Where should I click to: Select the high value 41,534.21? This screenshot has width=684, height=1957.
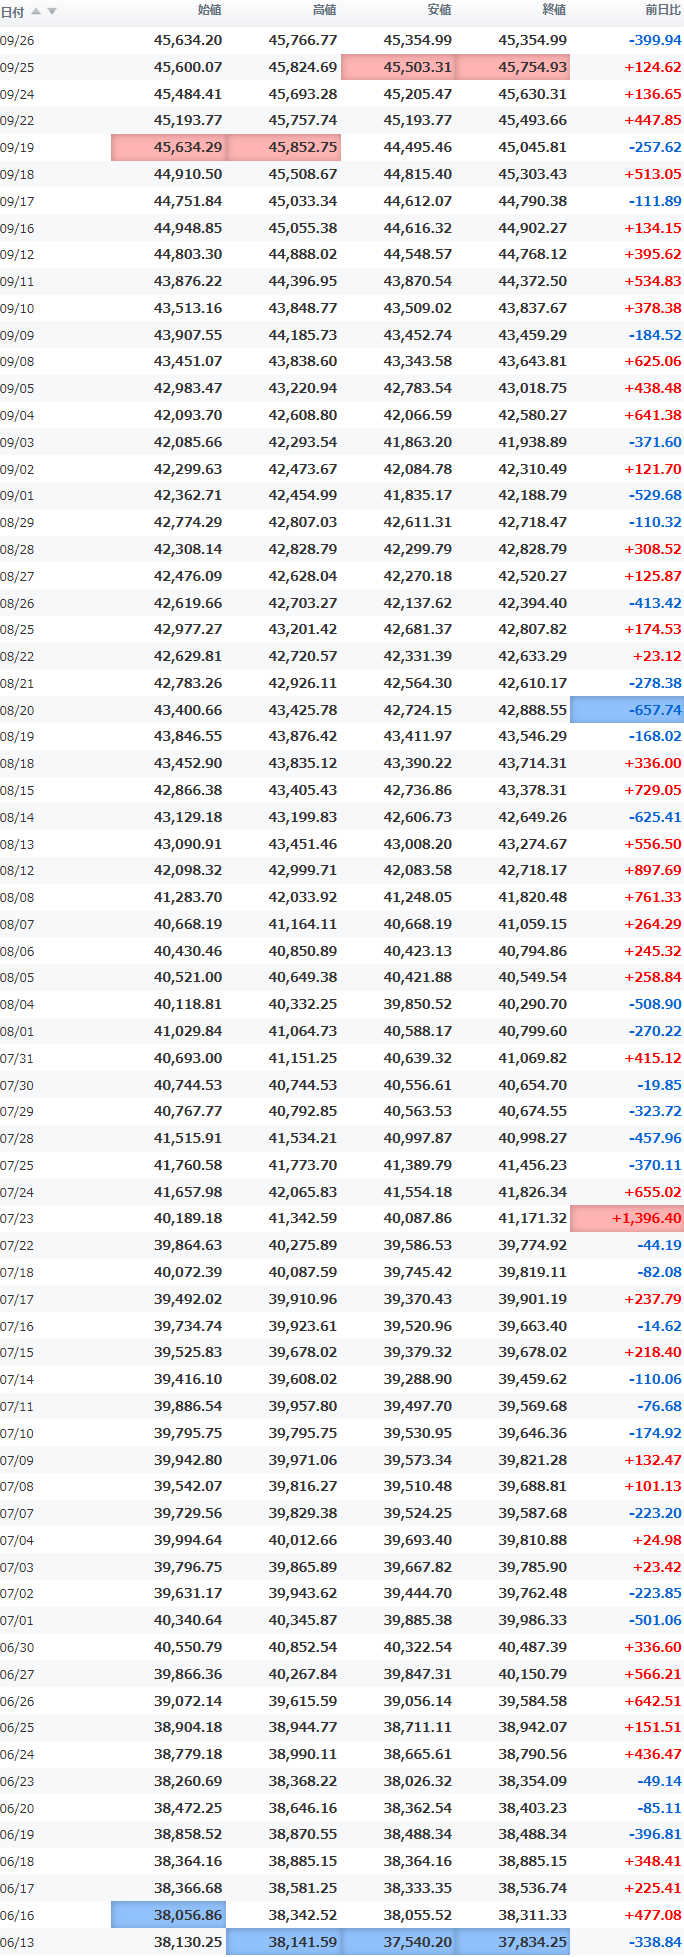[303, 1139]
